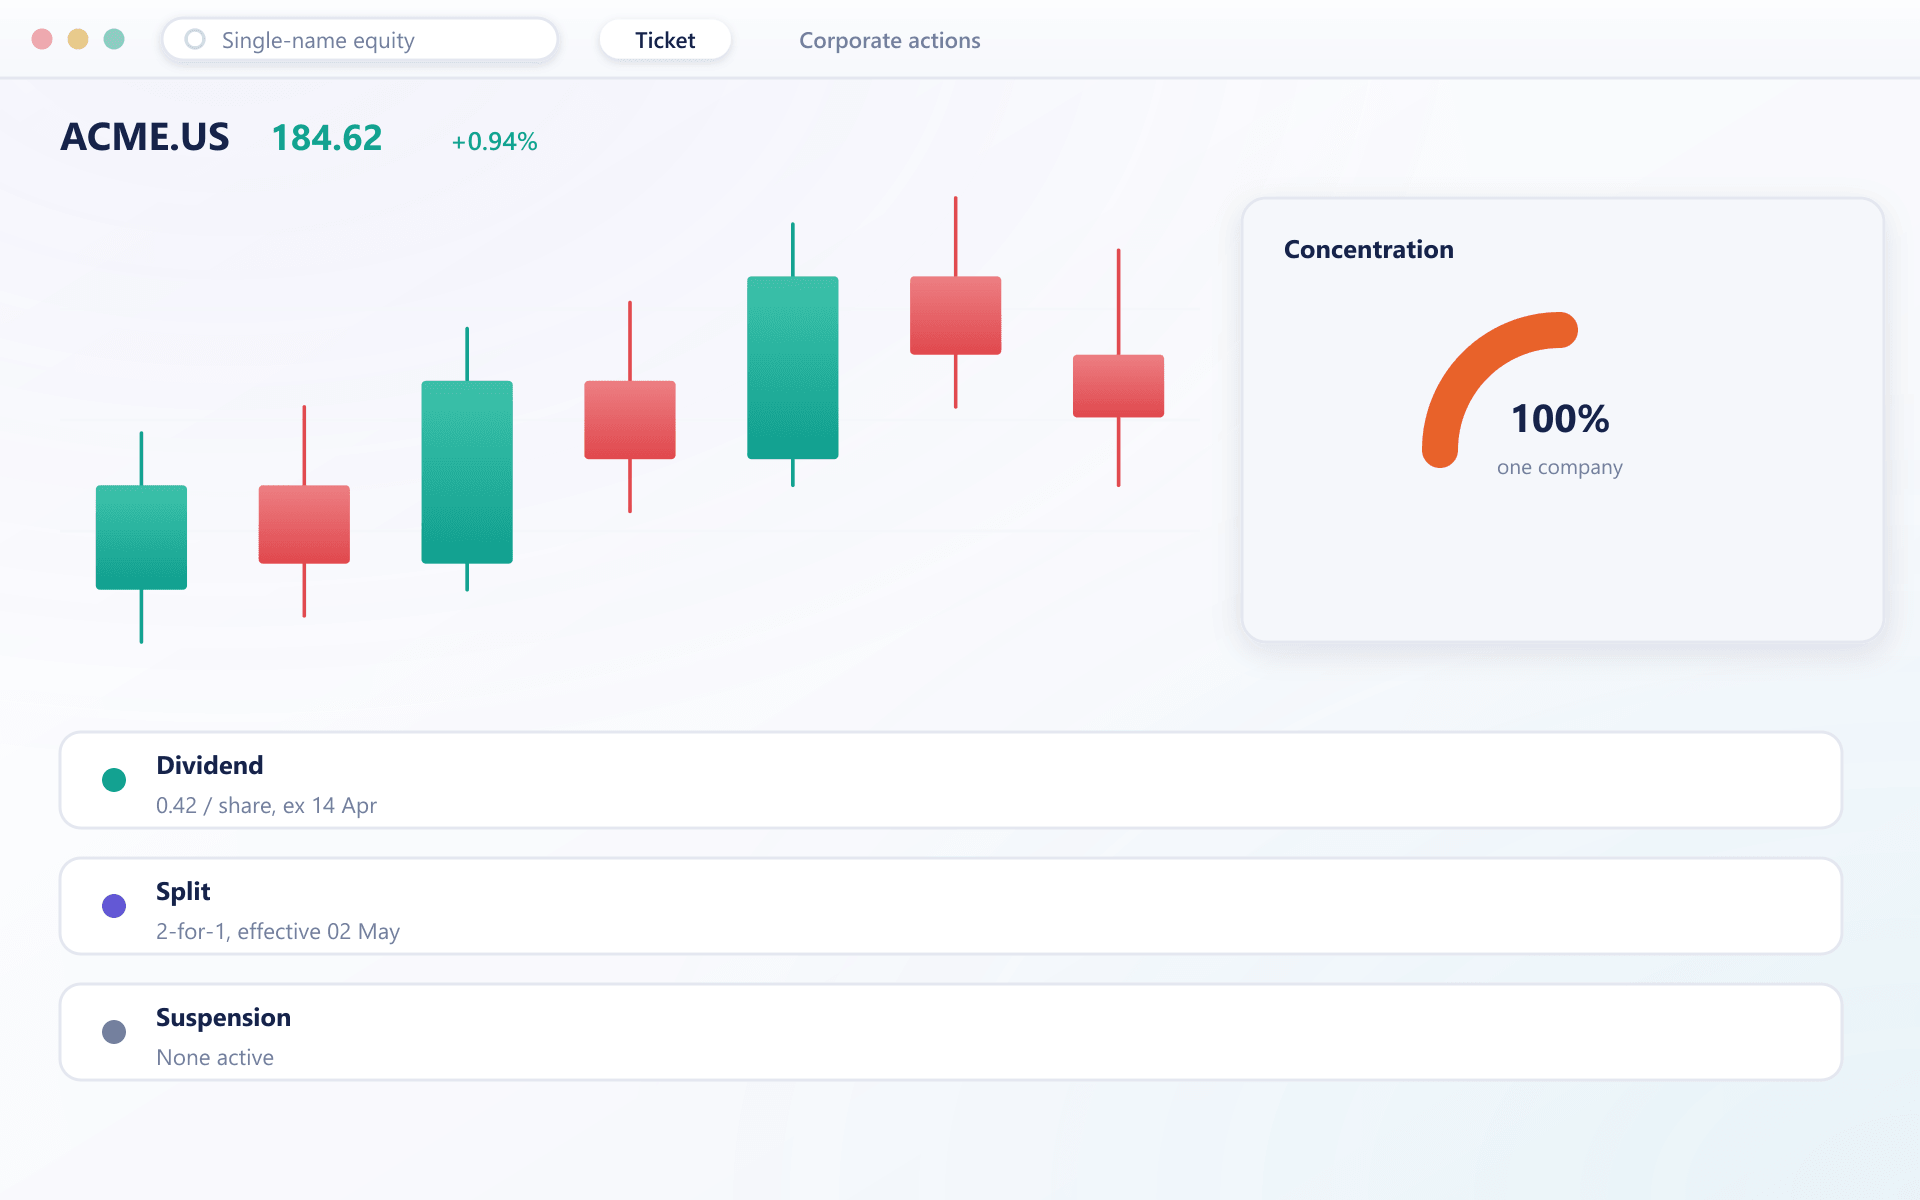Open the Ticket tab

[x=665, y=40]
